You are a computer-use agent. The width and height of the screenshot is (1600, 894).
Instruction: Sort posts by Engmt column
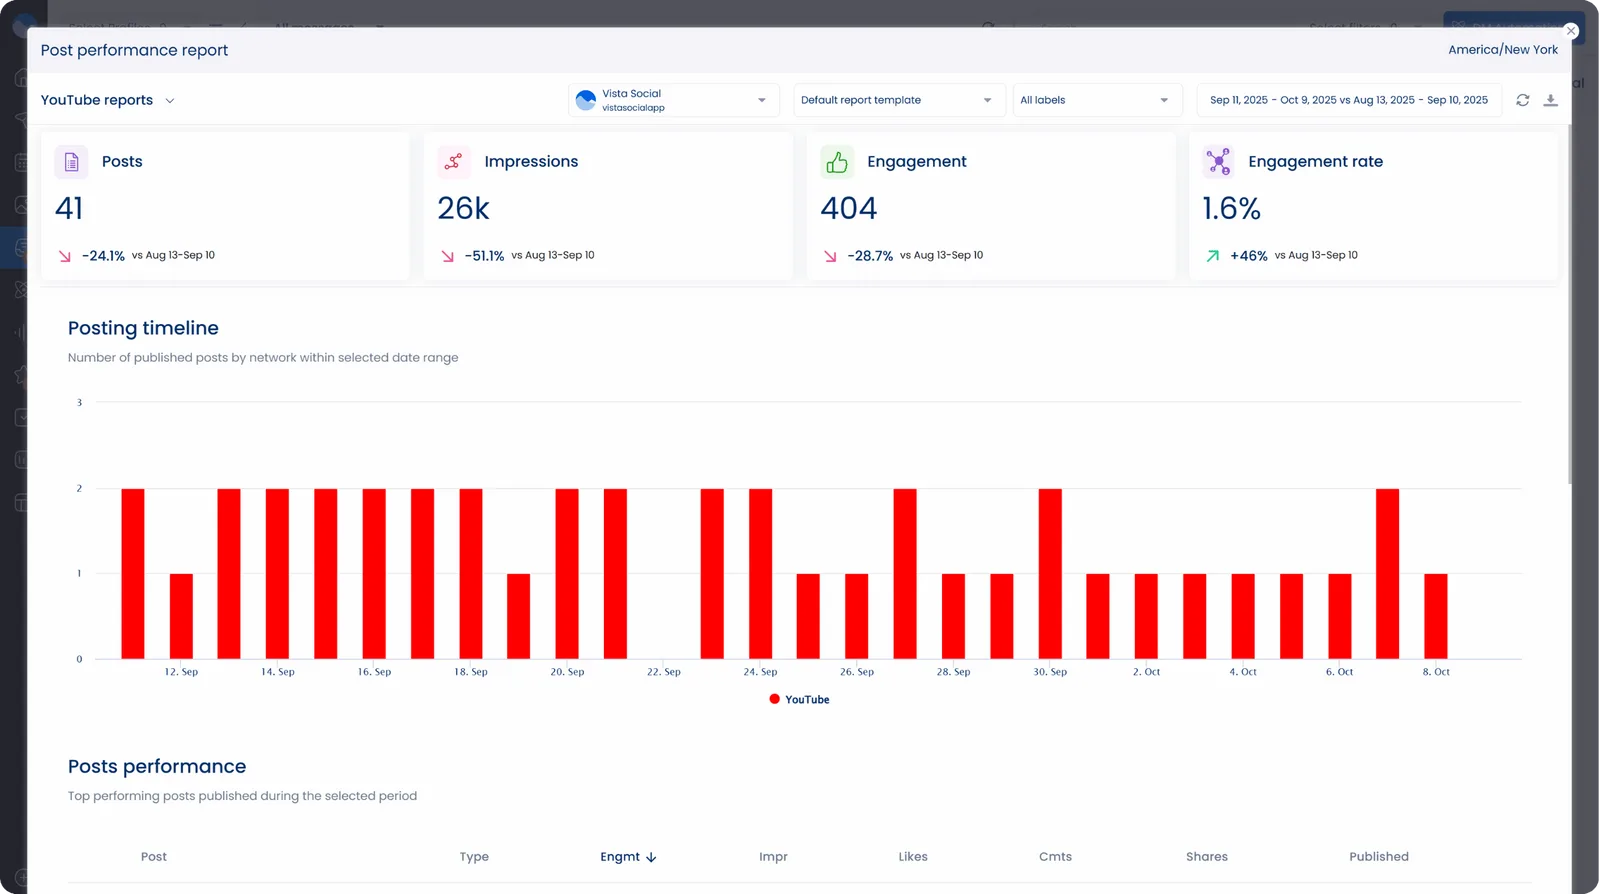[628, 857]
